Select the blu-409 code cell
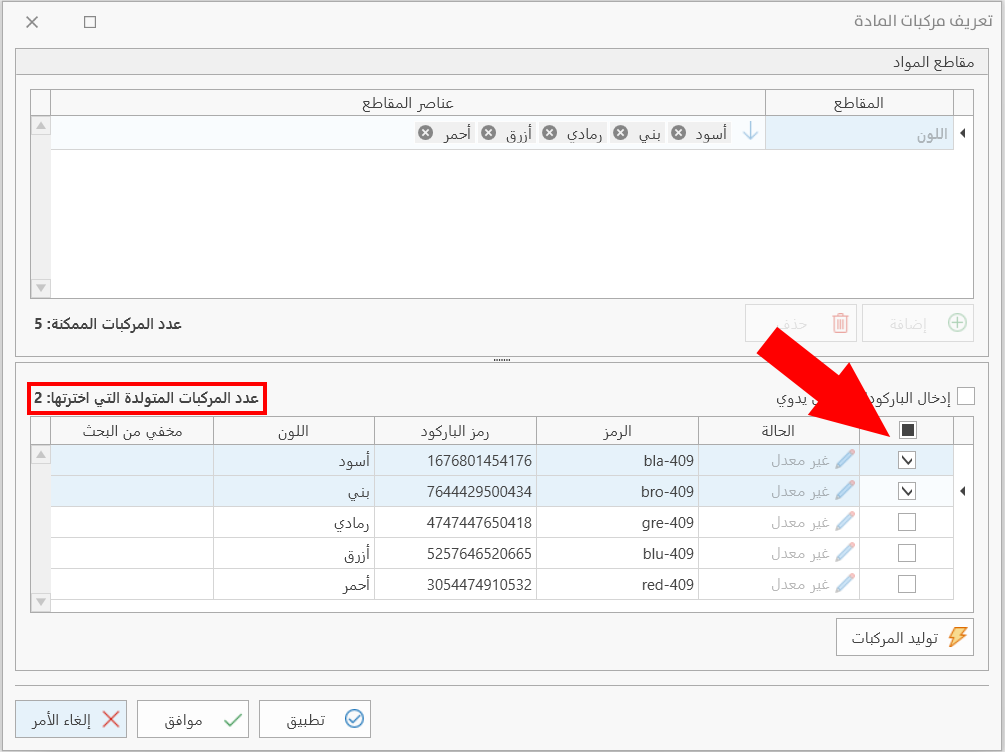1005x752 pixels. point(617,553)
